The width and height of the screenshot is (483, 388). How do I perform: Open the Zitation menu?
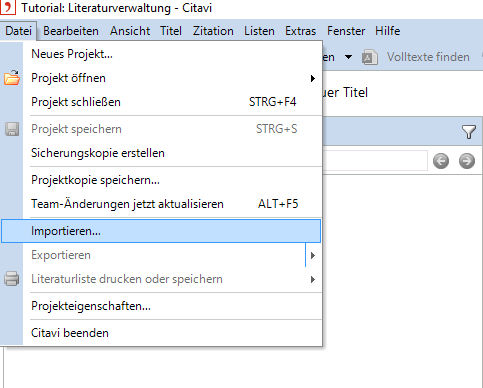tap(213, 31)
